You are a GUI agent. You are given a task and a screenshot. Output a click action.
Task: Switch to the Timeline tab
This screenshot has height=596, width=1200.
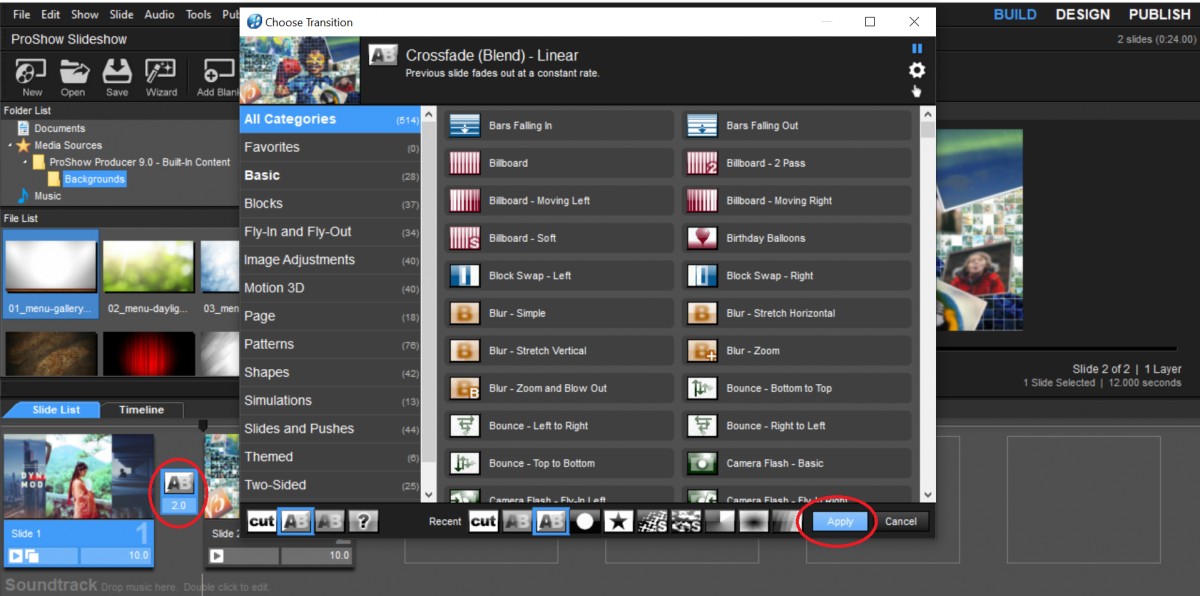click(x=141, y=410)
